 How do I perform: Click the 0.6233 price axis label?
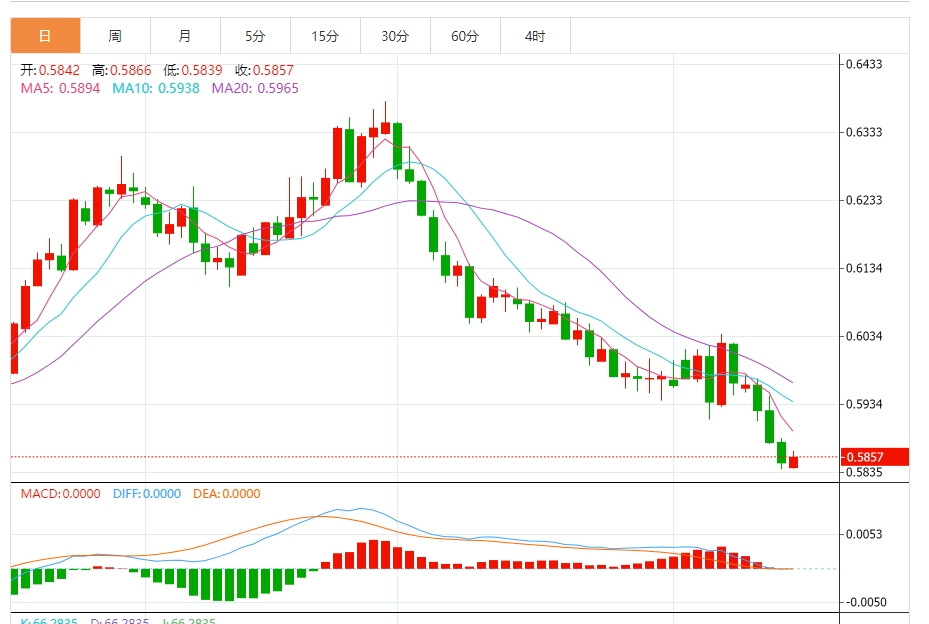pos(864,200)
